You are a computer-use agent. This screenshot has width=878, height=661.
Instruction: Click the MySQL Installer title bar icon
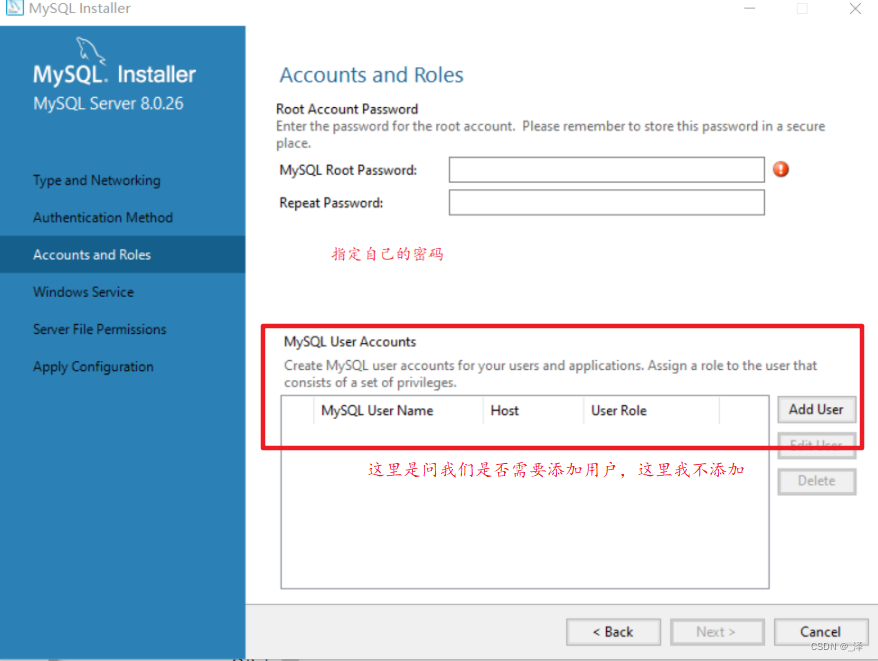12,9
